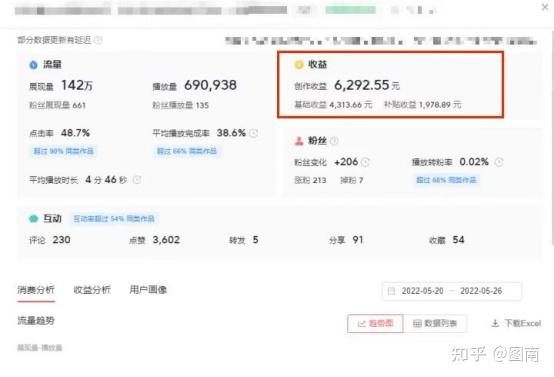
Task: Click the 补贴收益 1,978.89 元 text
Action: 423,105
